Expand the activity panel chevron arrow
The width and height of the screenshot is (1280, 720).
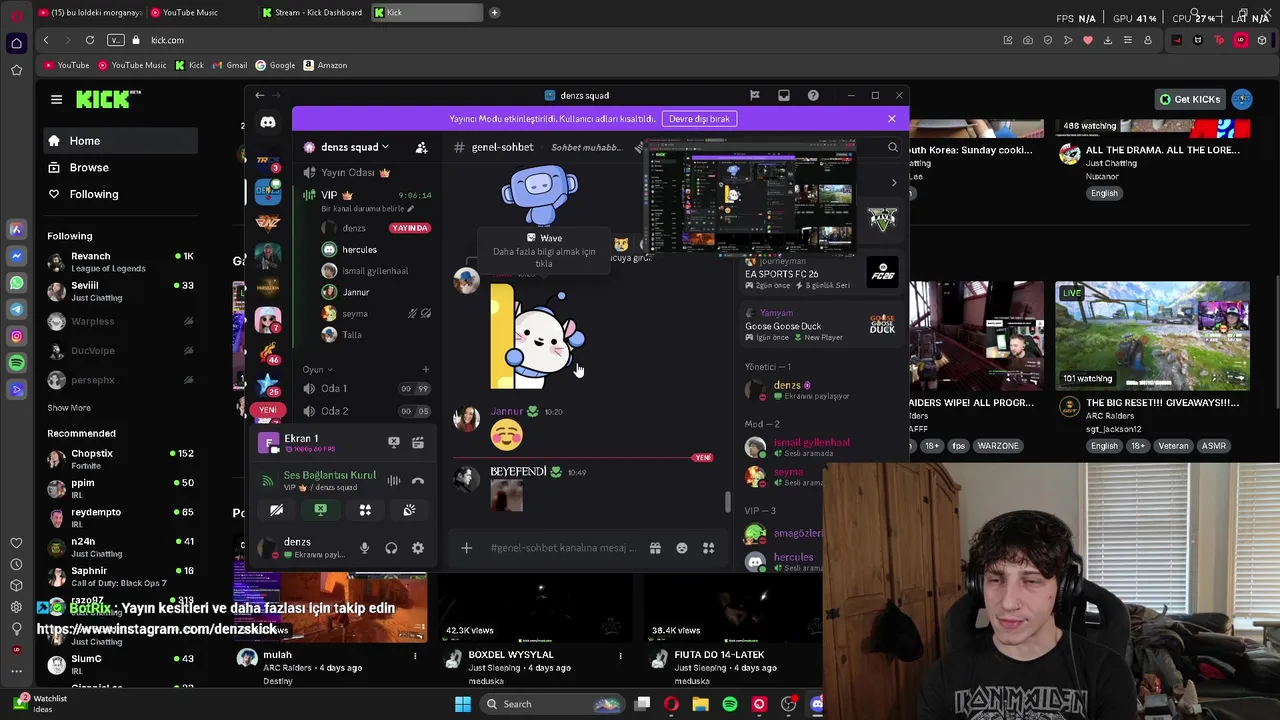(894, 183)
